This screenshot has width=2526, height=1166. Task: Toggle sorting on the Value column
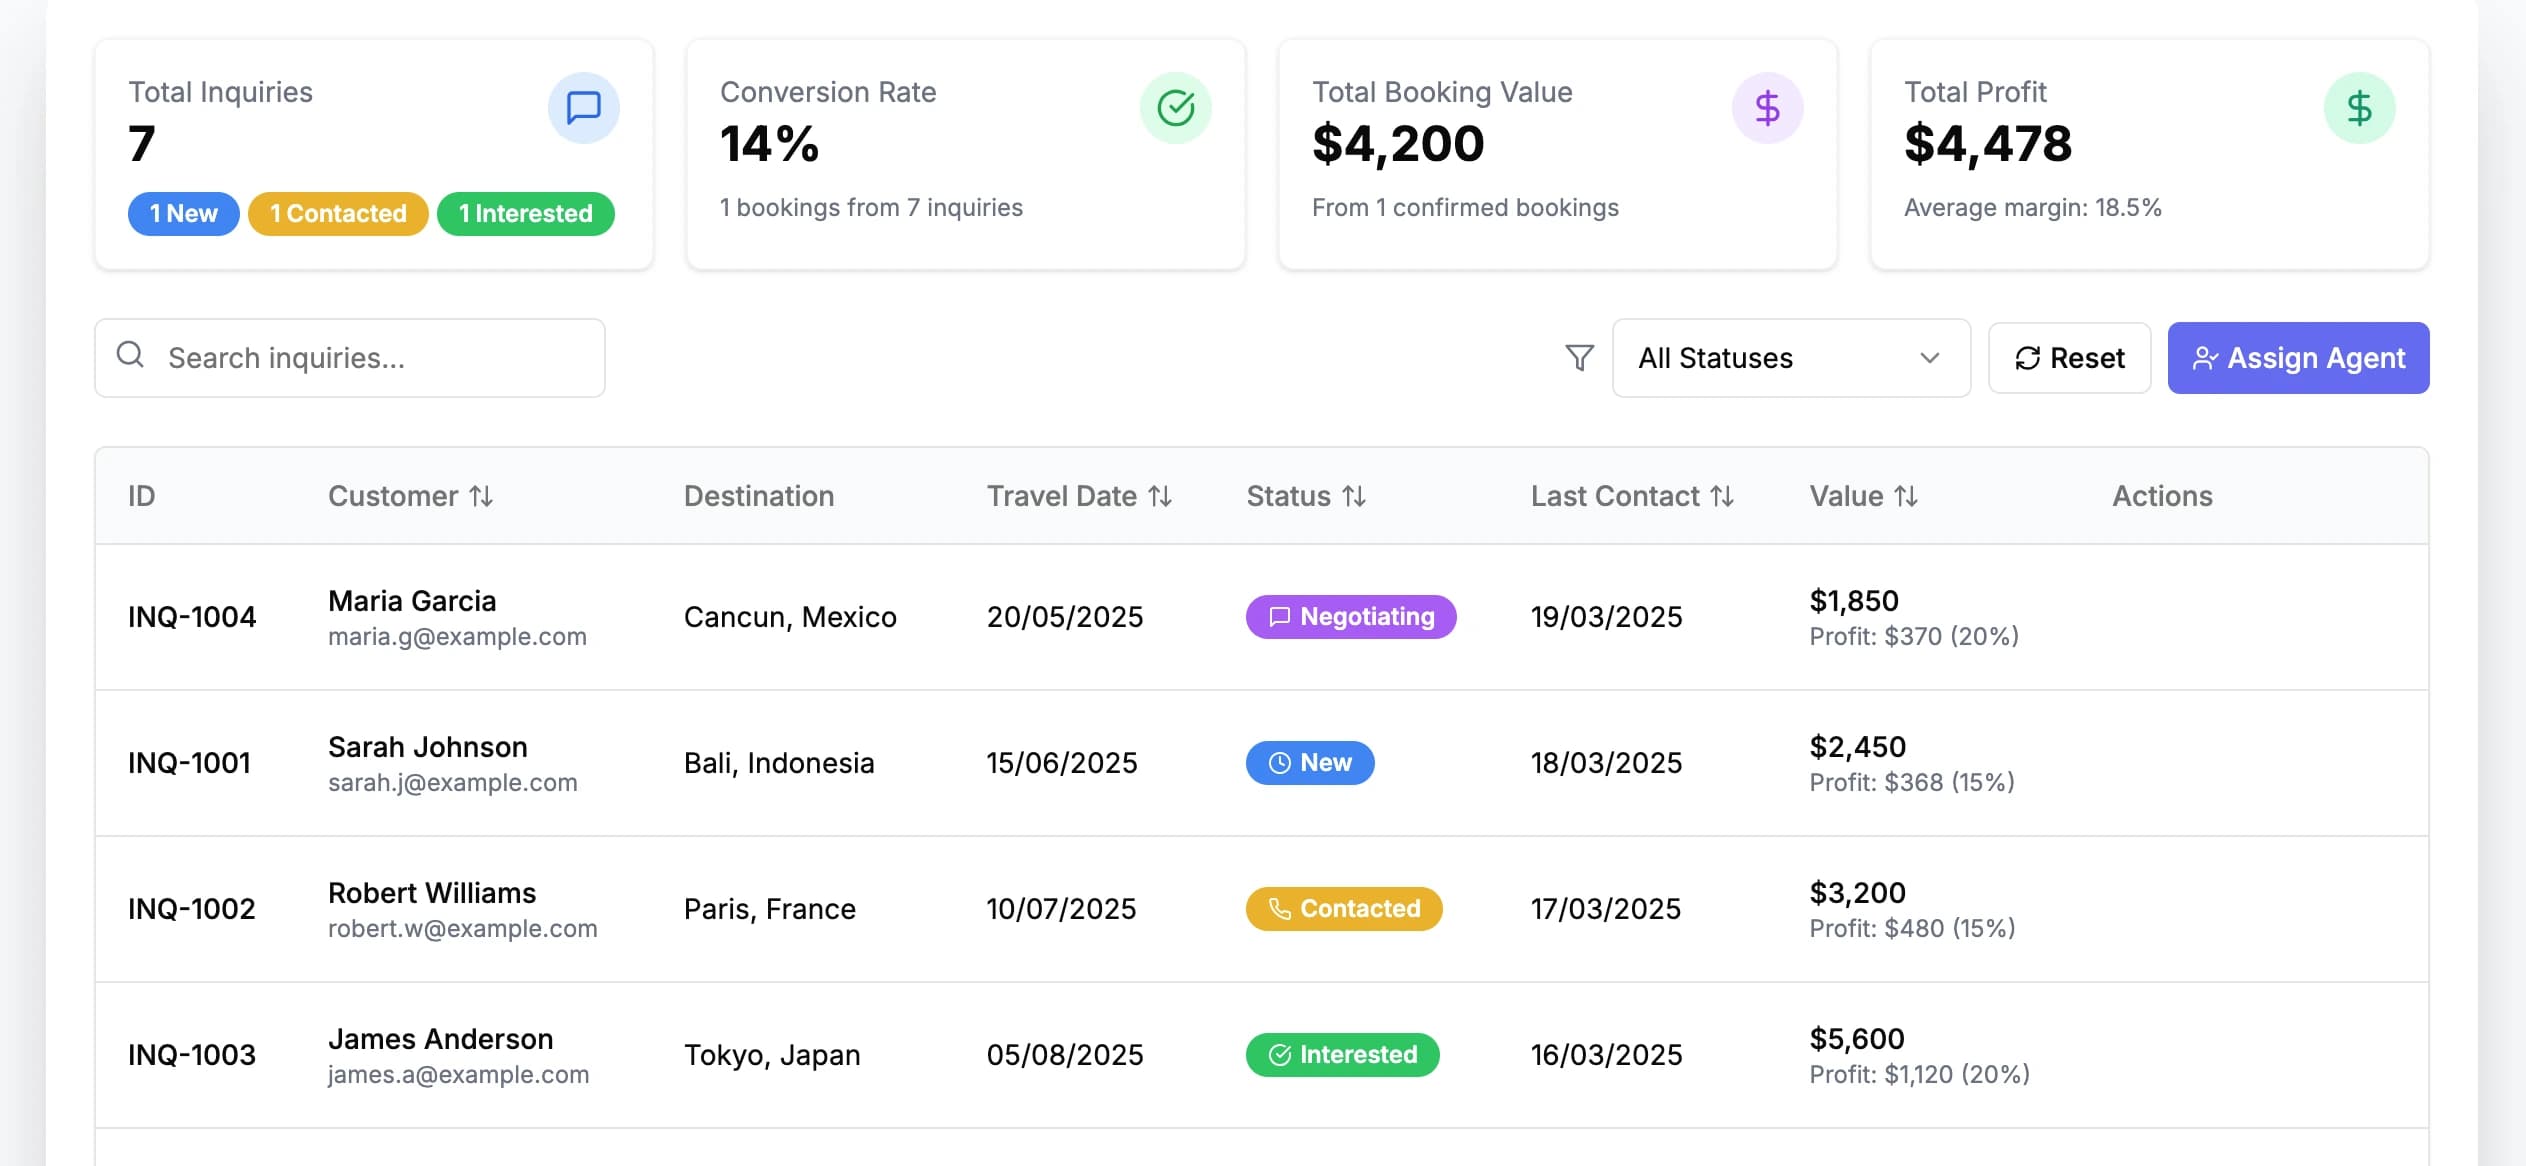[1905, 495]
